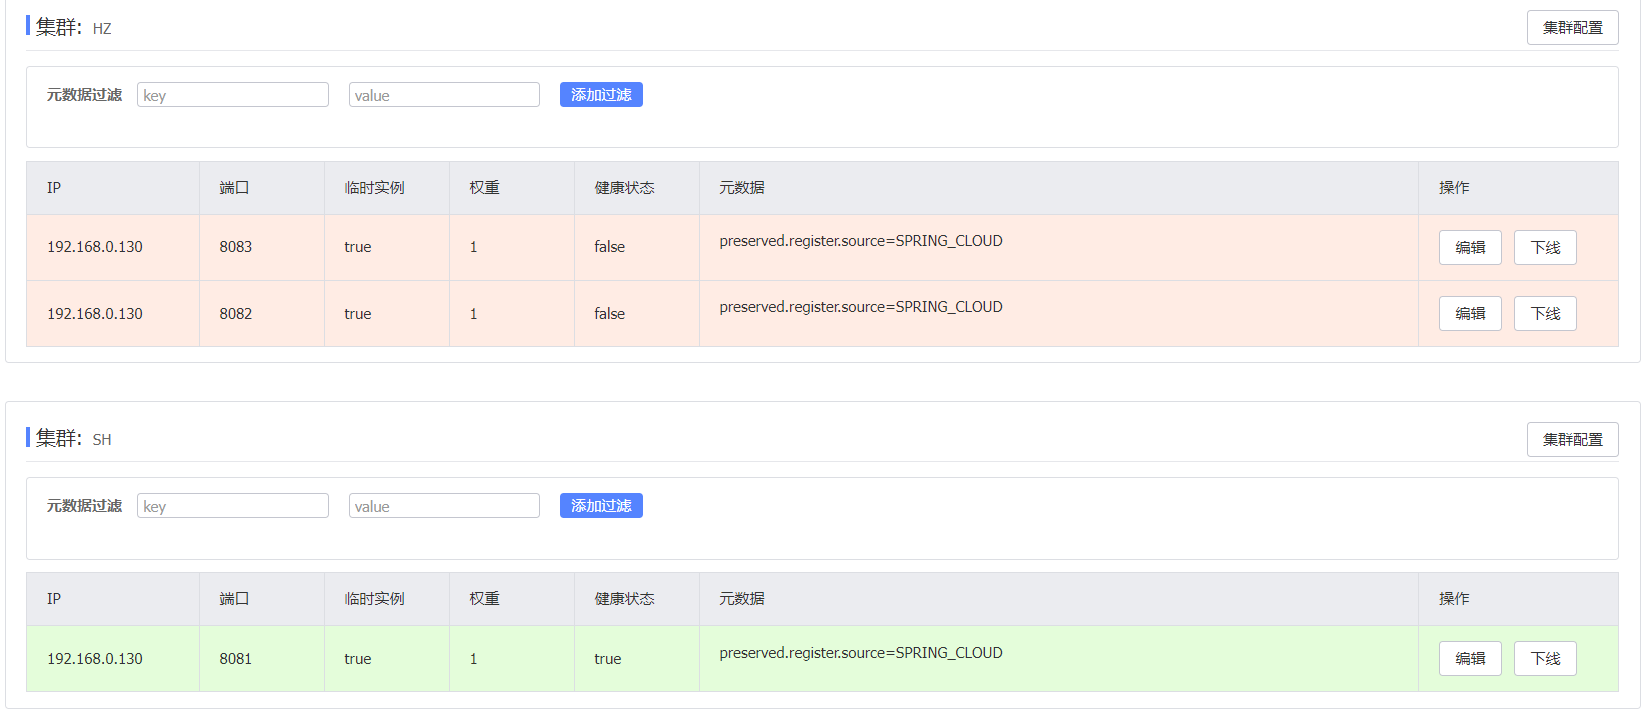Click the SH cluster name label
Image resolution: width=1641 pixels, height=709 pixels.
point(102,440)
